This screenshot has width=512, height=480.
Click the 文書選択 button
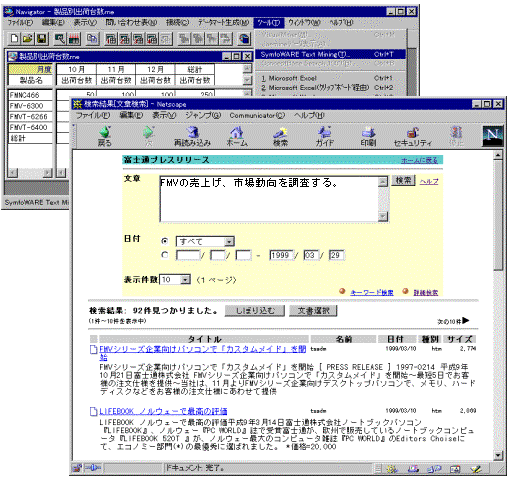[x=313, y=311]
